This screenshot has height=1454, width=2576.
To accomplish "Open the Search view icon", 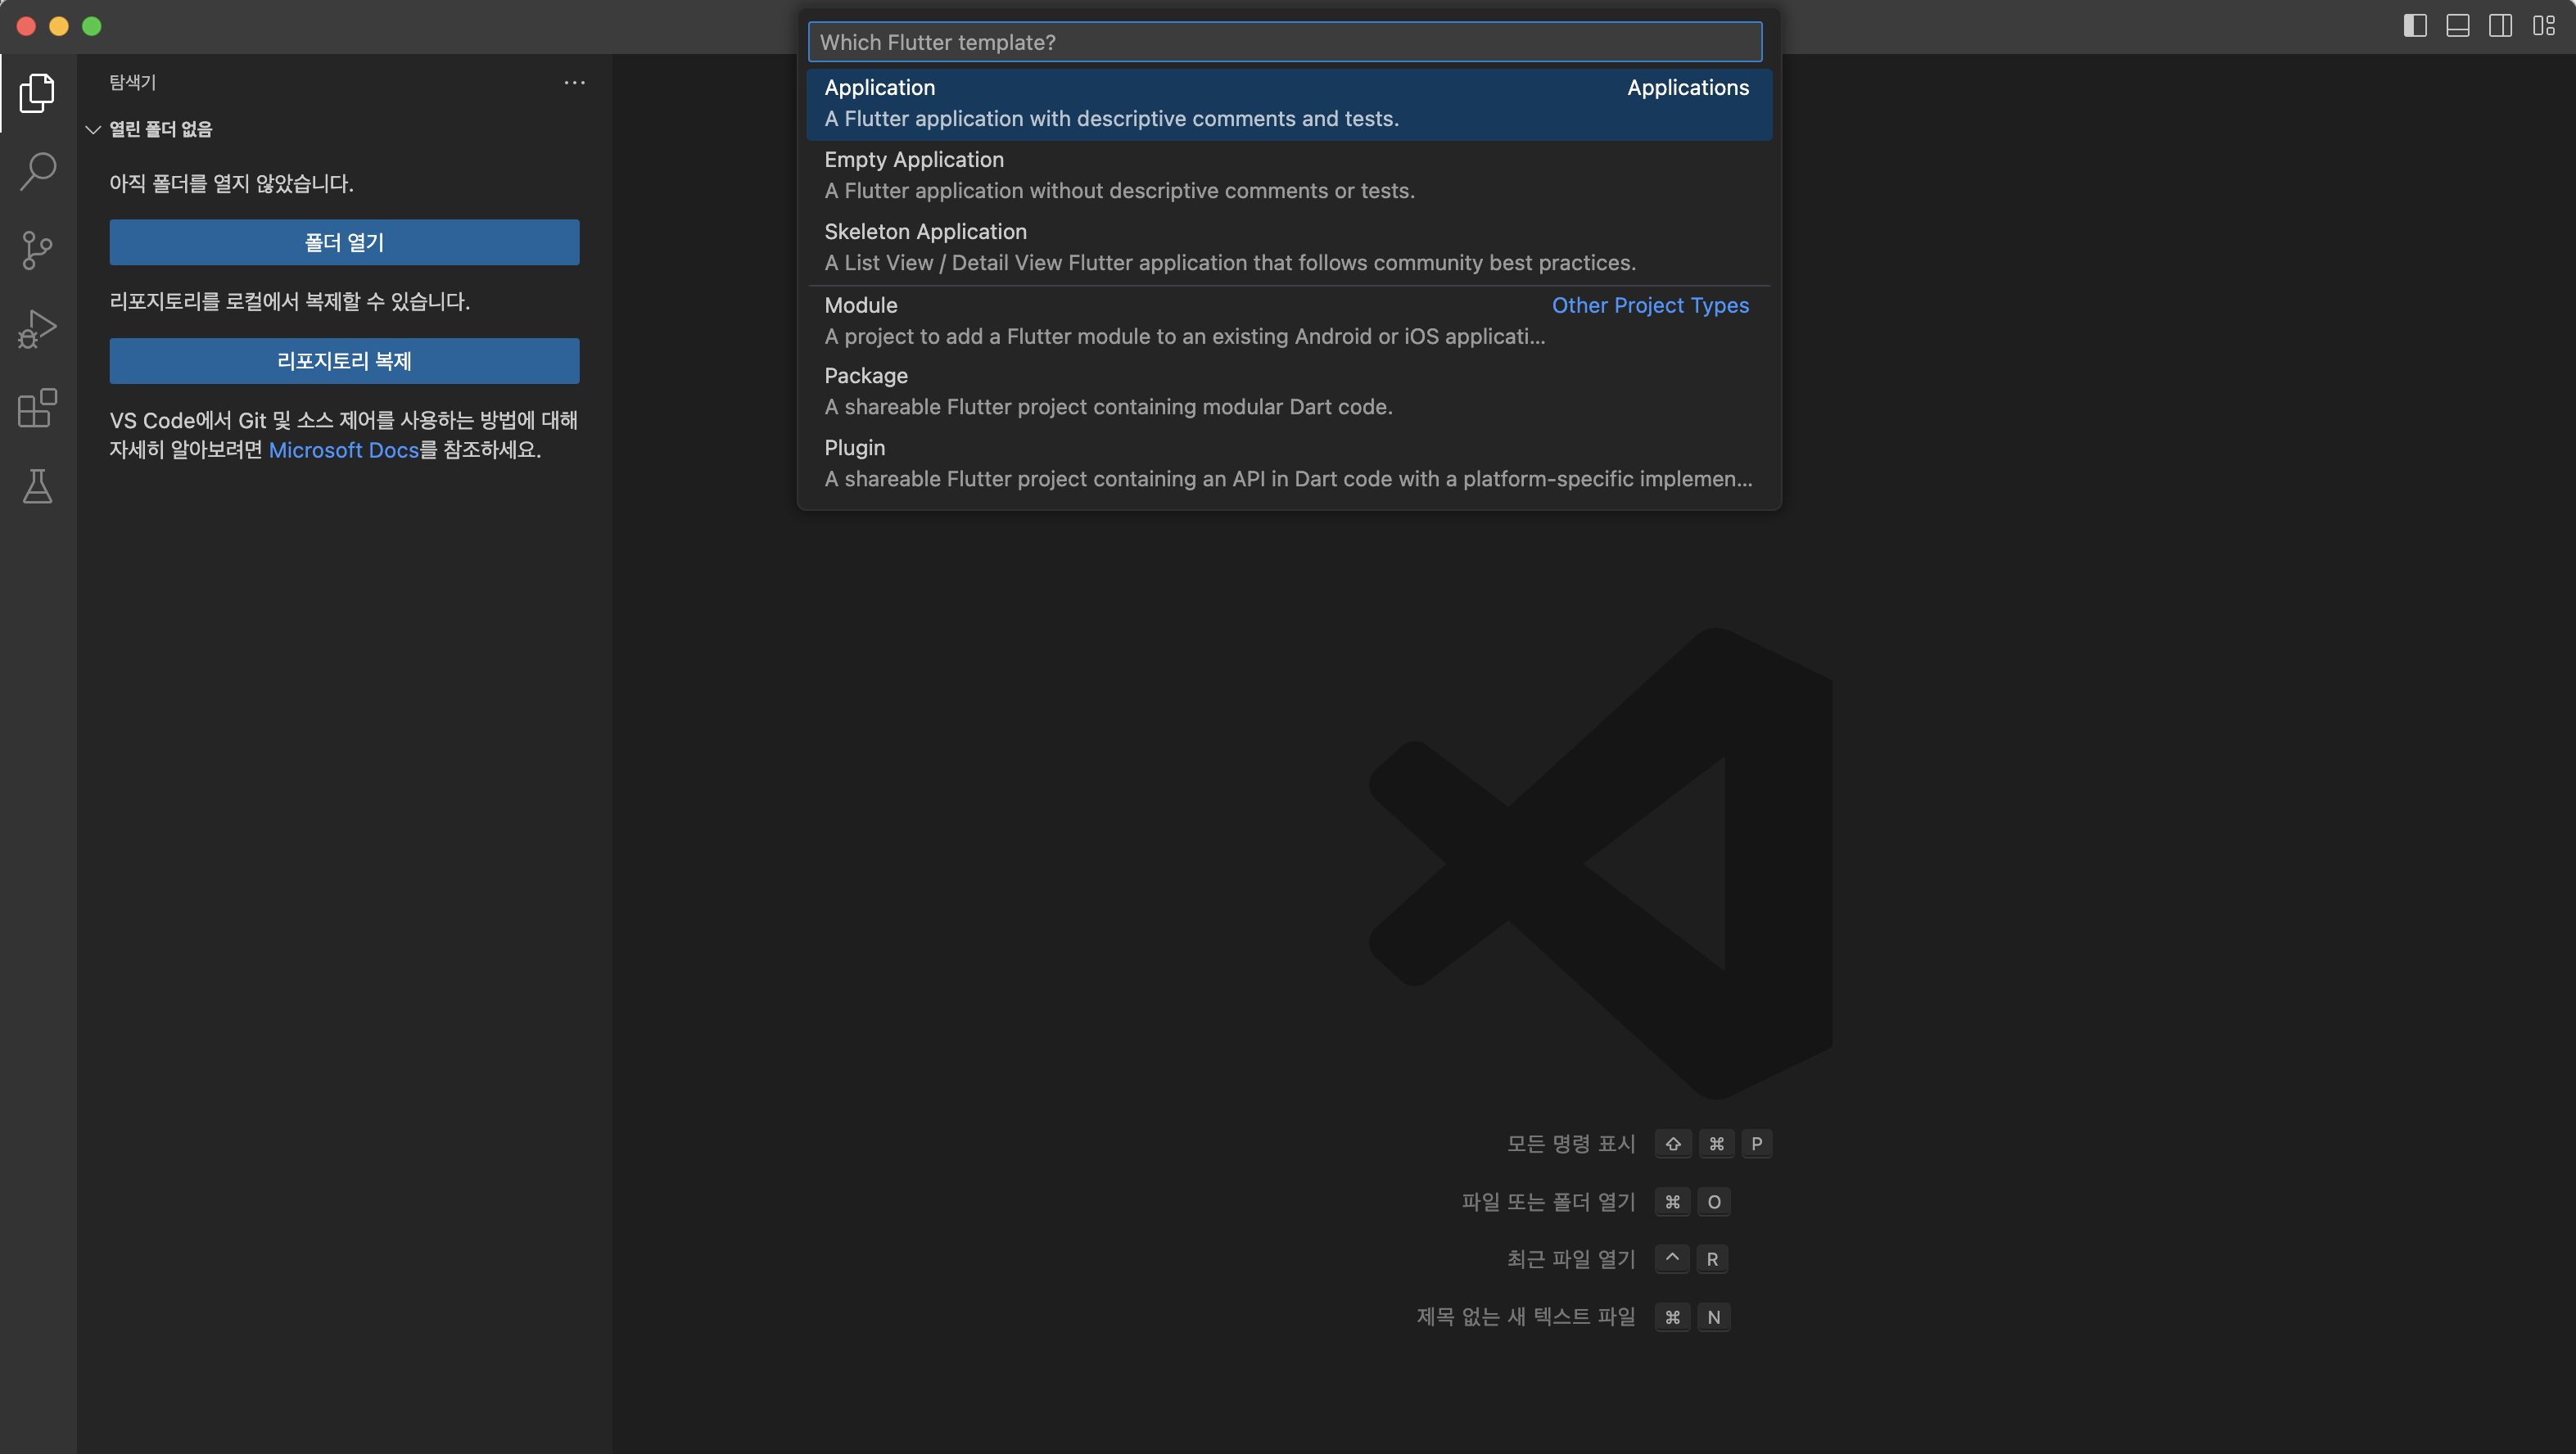I will 37,171.
